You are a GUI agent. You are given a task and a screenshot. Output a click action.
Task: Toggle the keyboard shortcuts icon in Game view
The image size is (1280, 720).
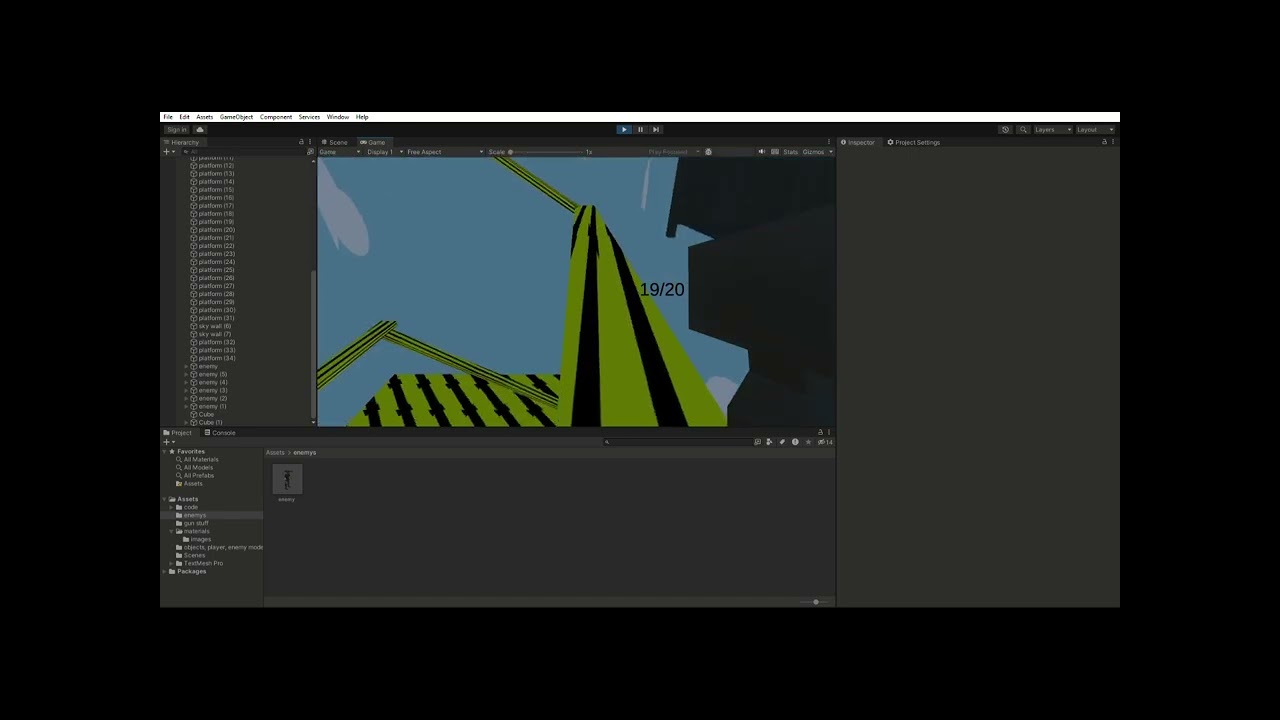(775, 152)
